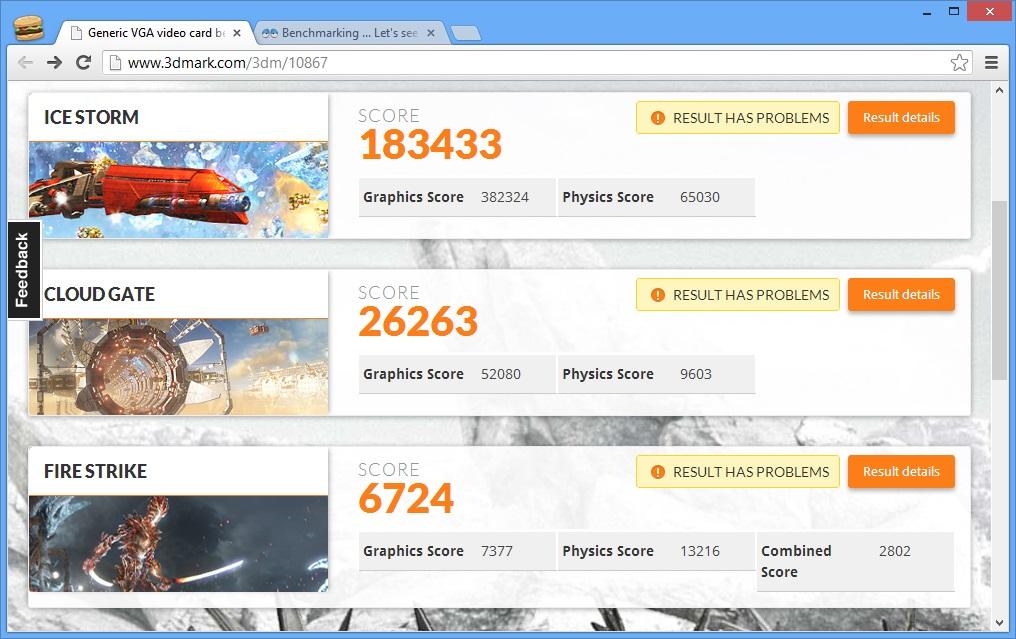Screen dimensions: 1016x639
Task: Click Fire Strike graphics score 7377
Action: pos(497,551)
